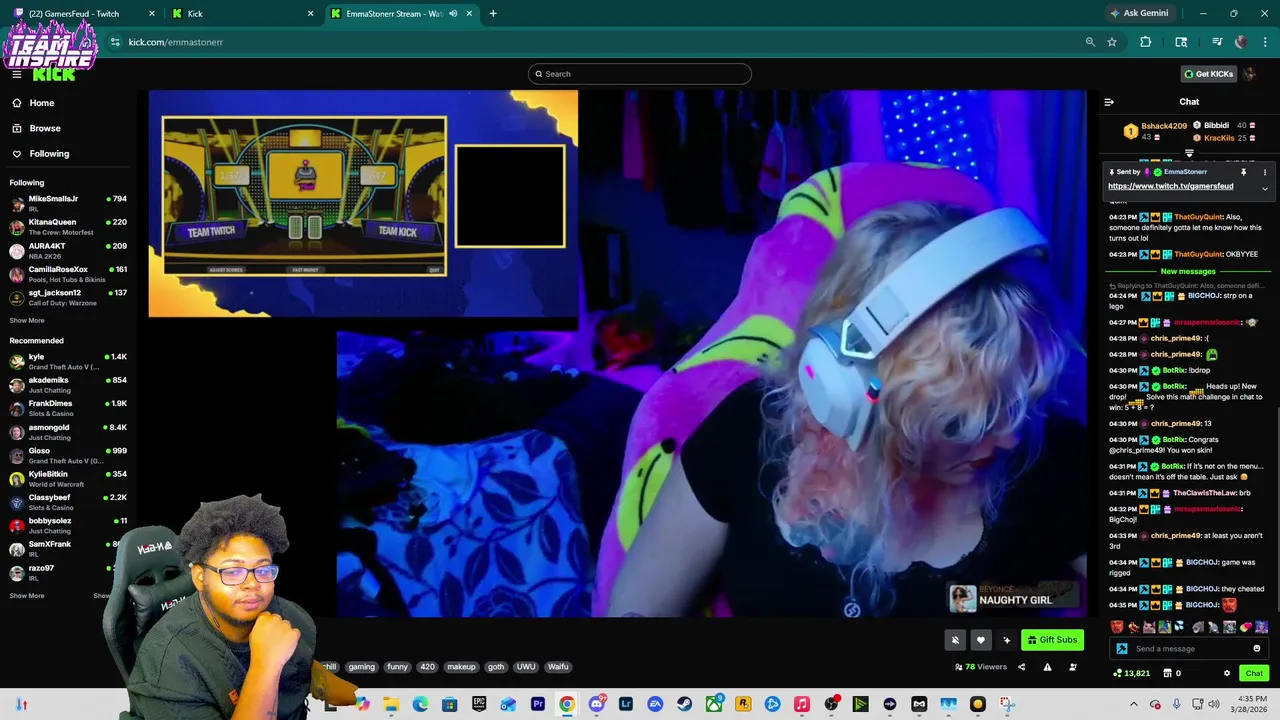Open Steam from the taskbar

coord(685,704)
